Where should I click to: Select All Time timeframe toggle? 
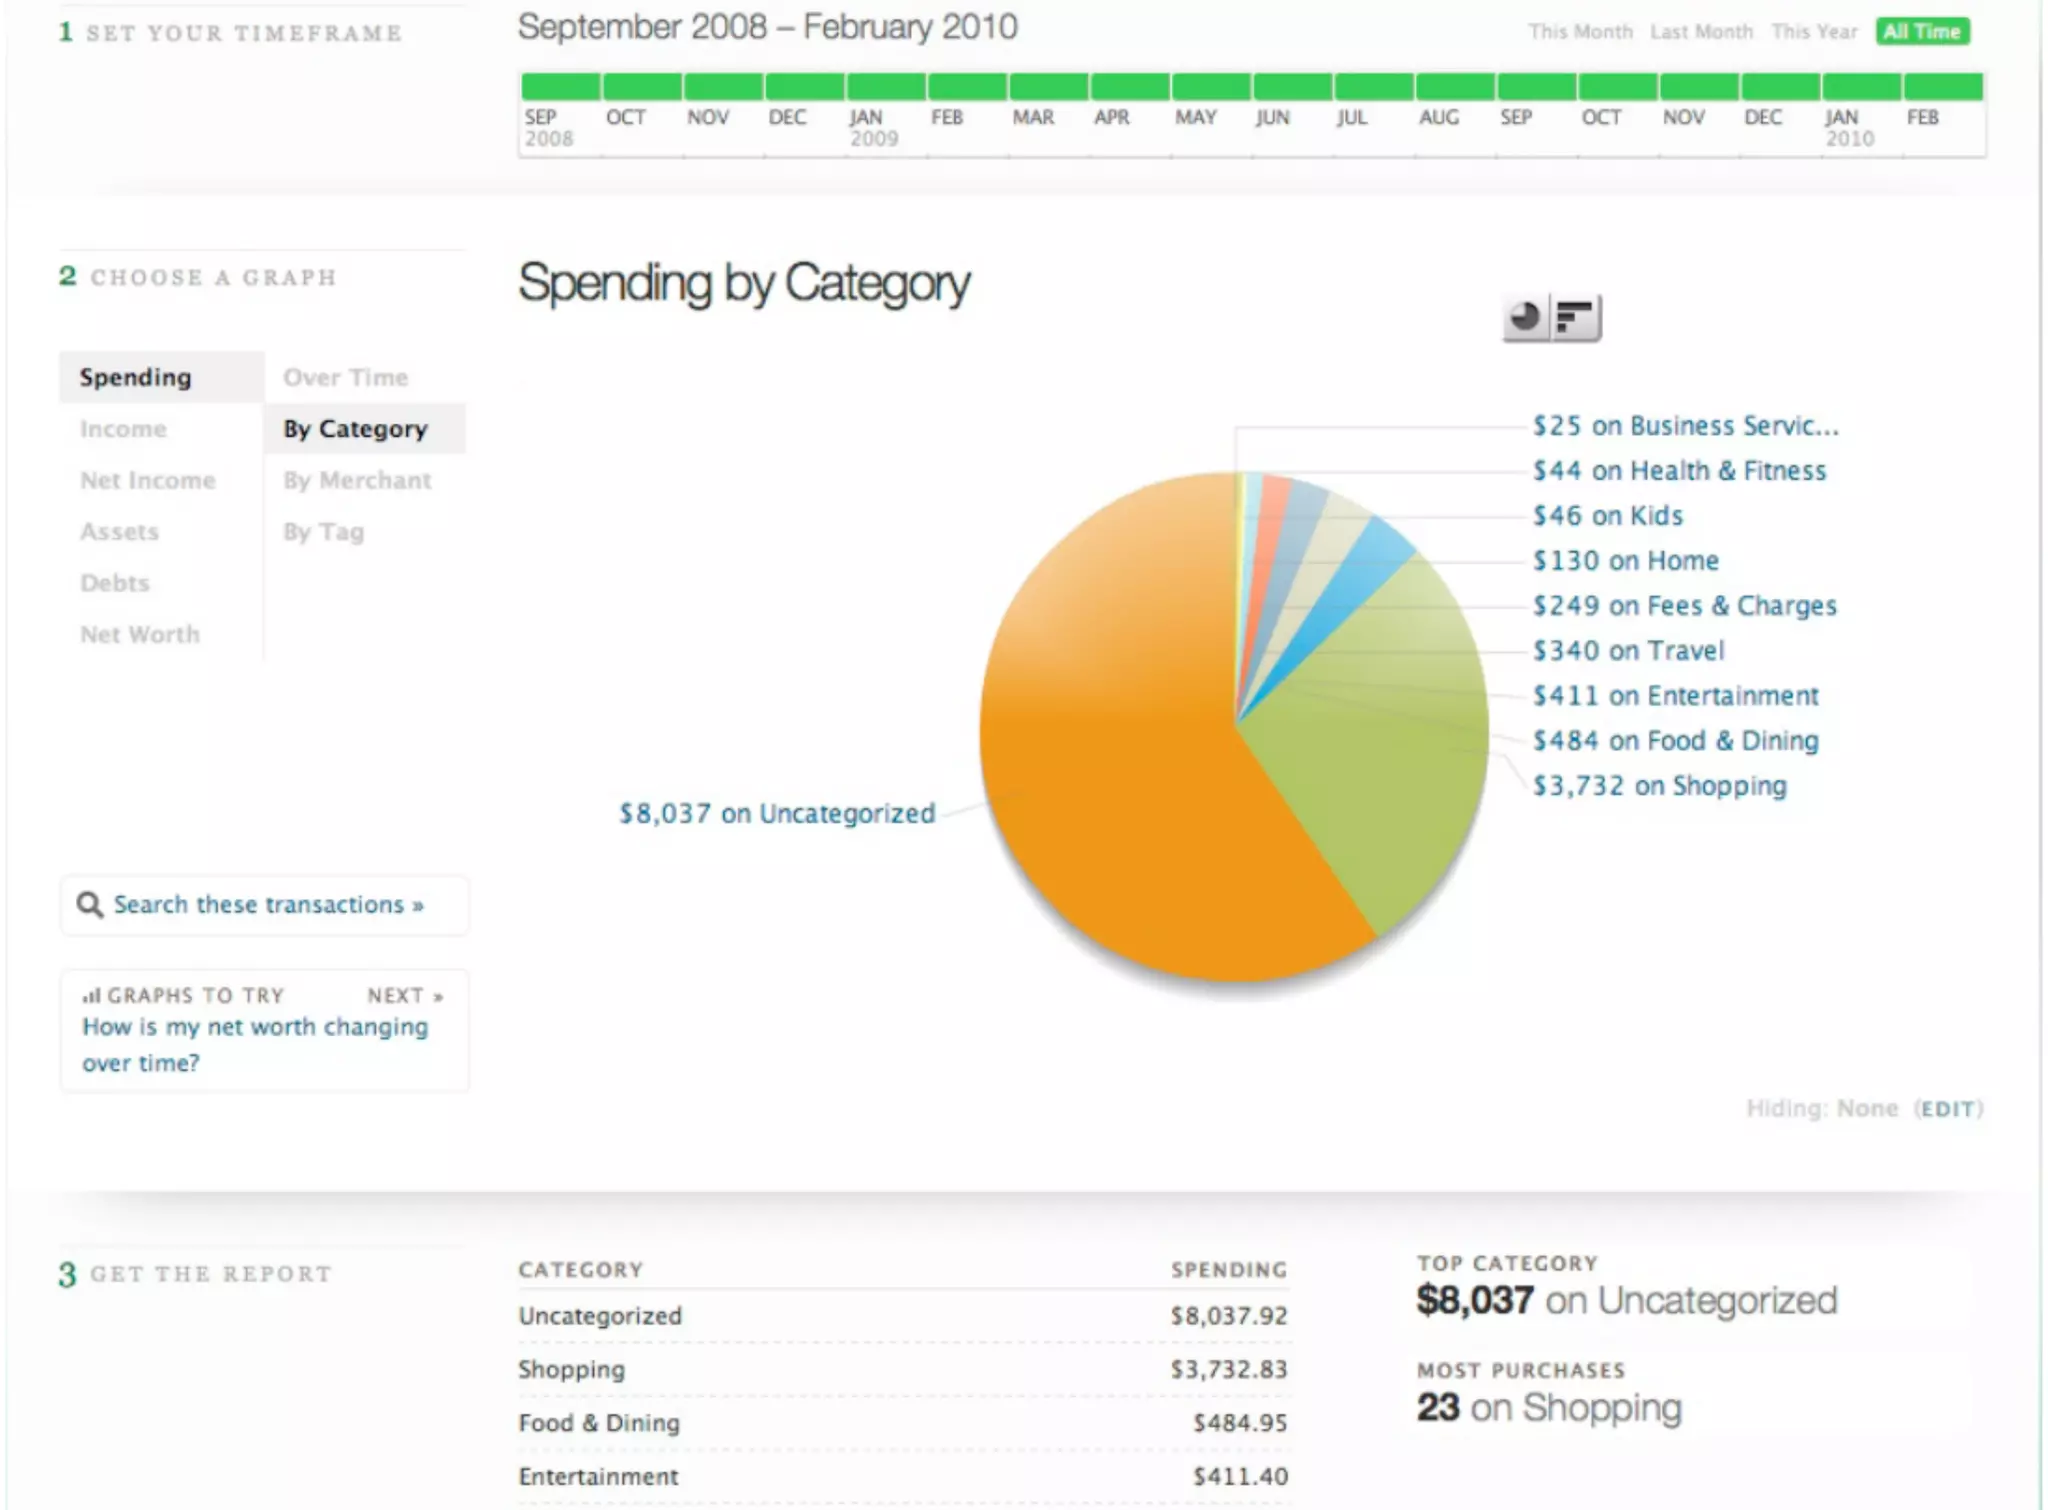1922,32
